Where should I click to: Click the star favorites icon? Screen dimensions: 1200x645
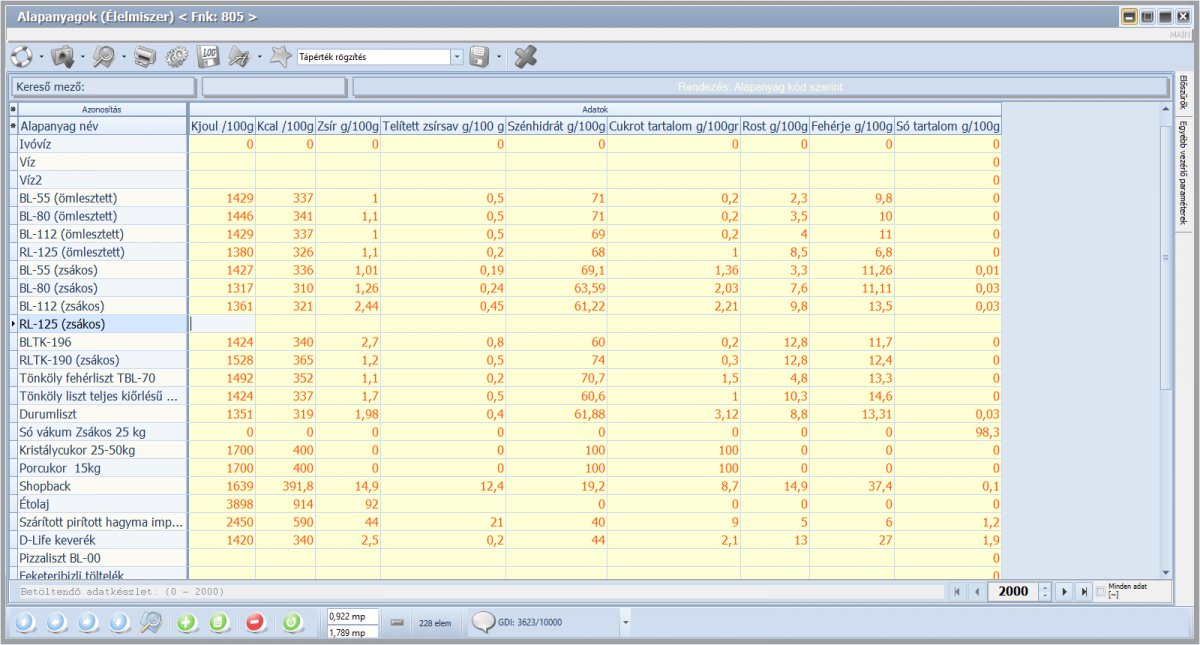pos(281,57)
